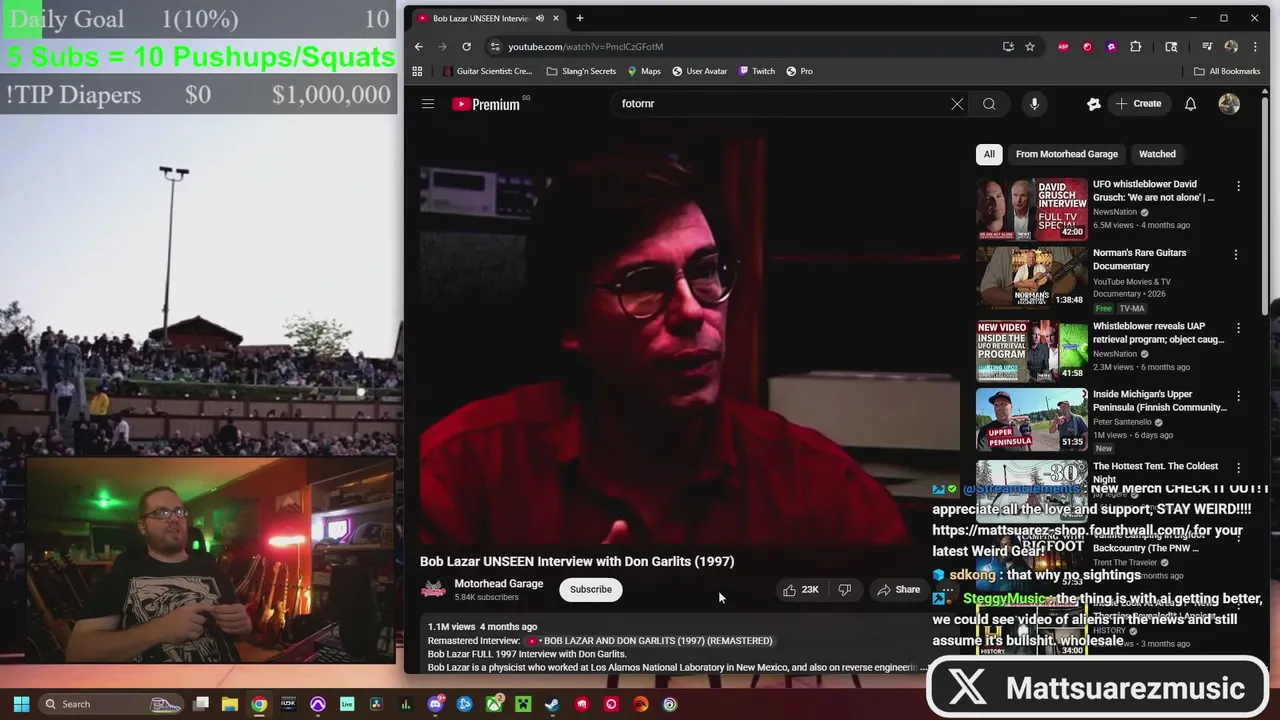This screenshot has width=1280, height=720.
Task: Open Discord from the taskbar
Action: click(435, 704)
